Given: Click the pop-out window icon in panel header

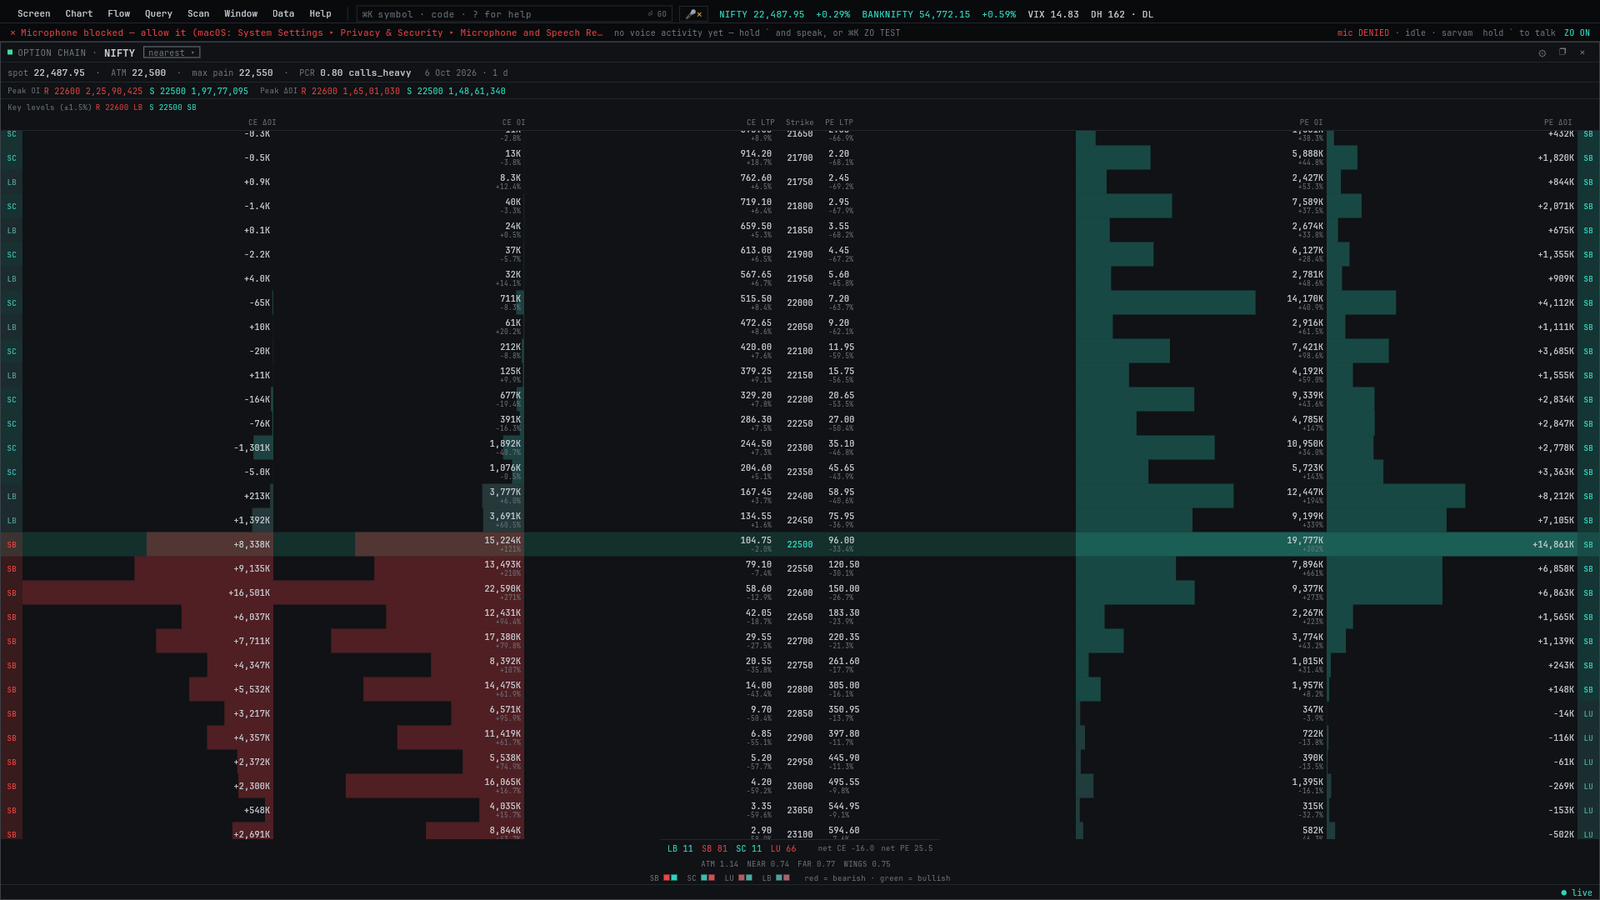Looking at the screenshot, I should [1562, 52].
